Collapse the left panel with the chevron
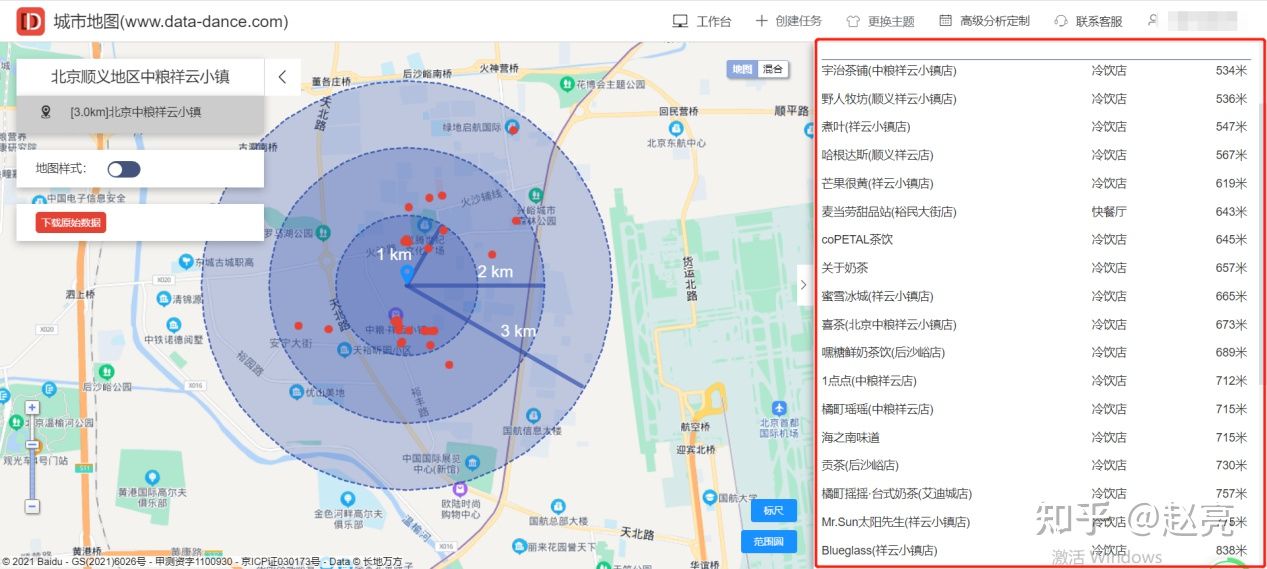1267x569 pixels. pos(282,77)
